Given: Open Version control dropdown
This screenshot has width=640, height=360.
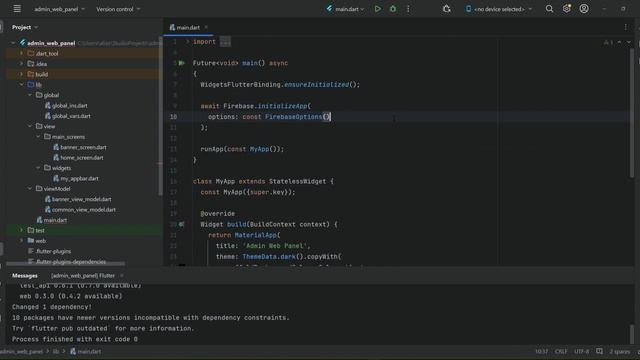Looking at the screenshot, I should coord(118,9).
